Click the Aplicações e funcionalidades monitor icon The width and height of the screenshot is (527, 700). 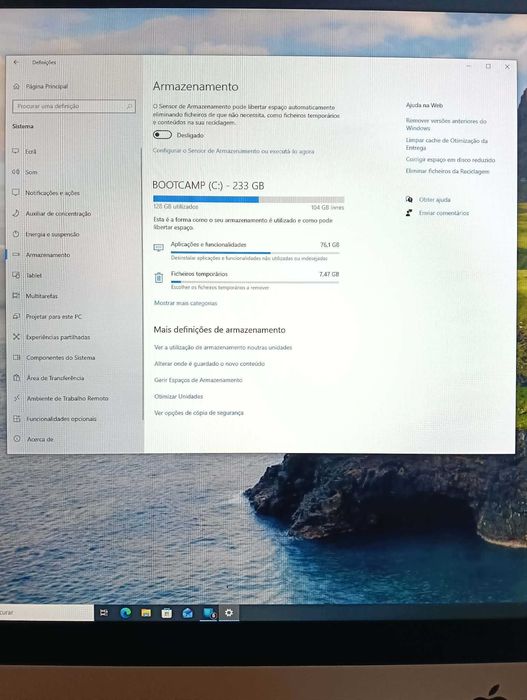pos(159,248)
